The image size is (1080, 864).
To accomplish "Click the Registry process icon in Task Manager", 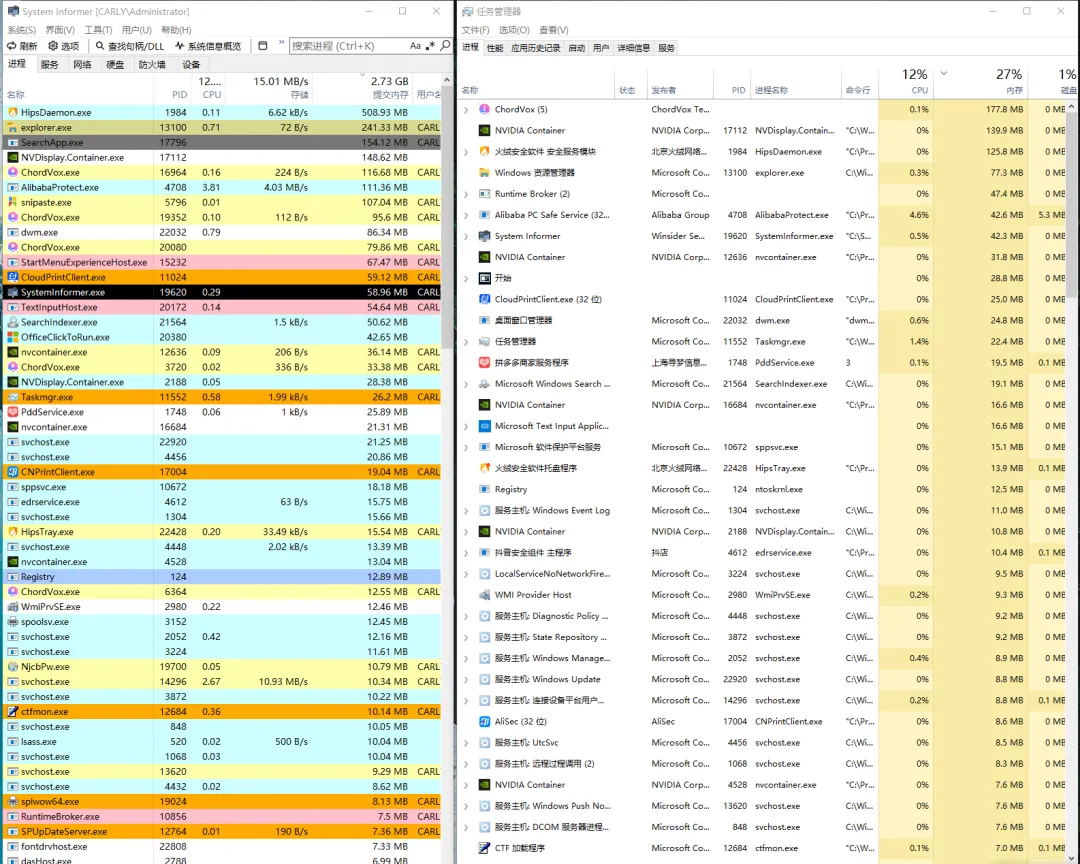I will pos(484,489).
